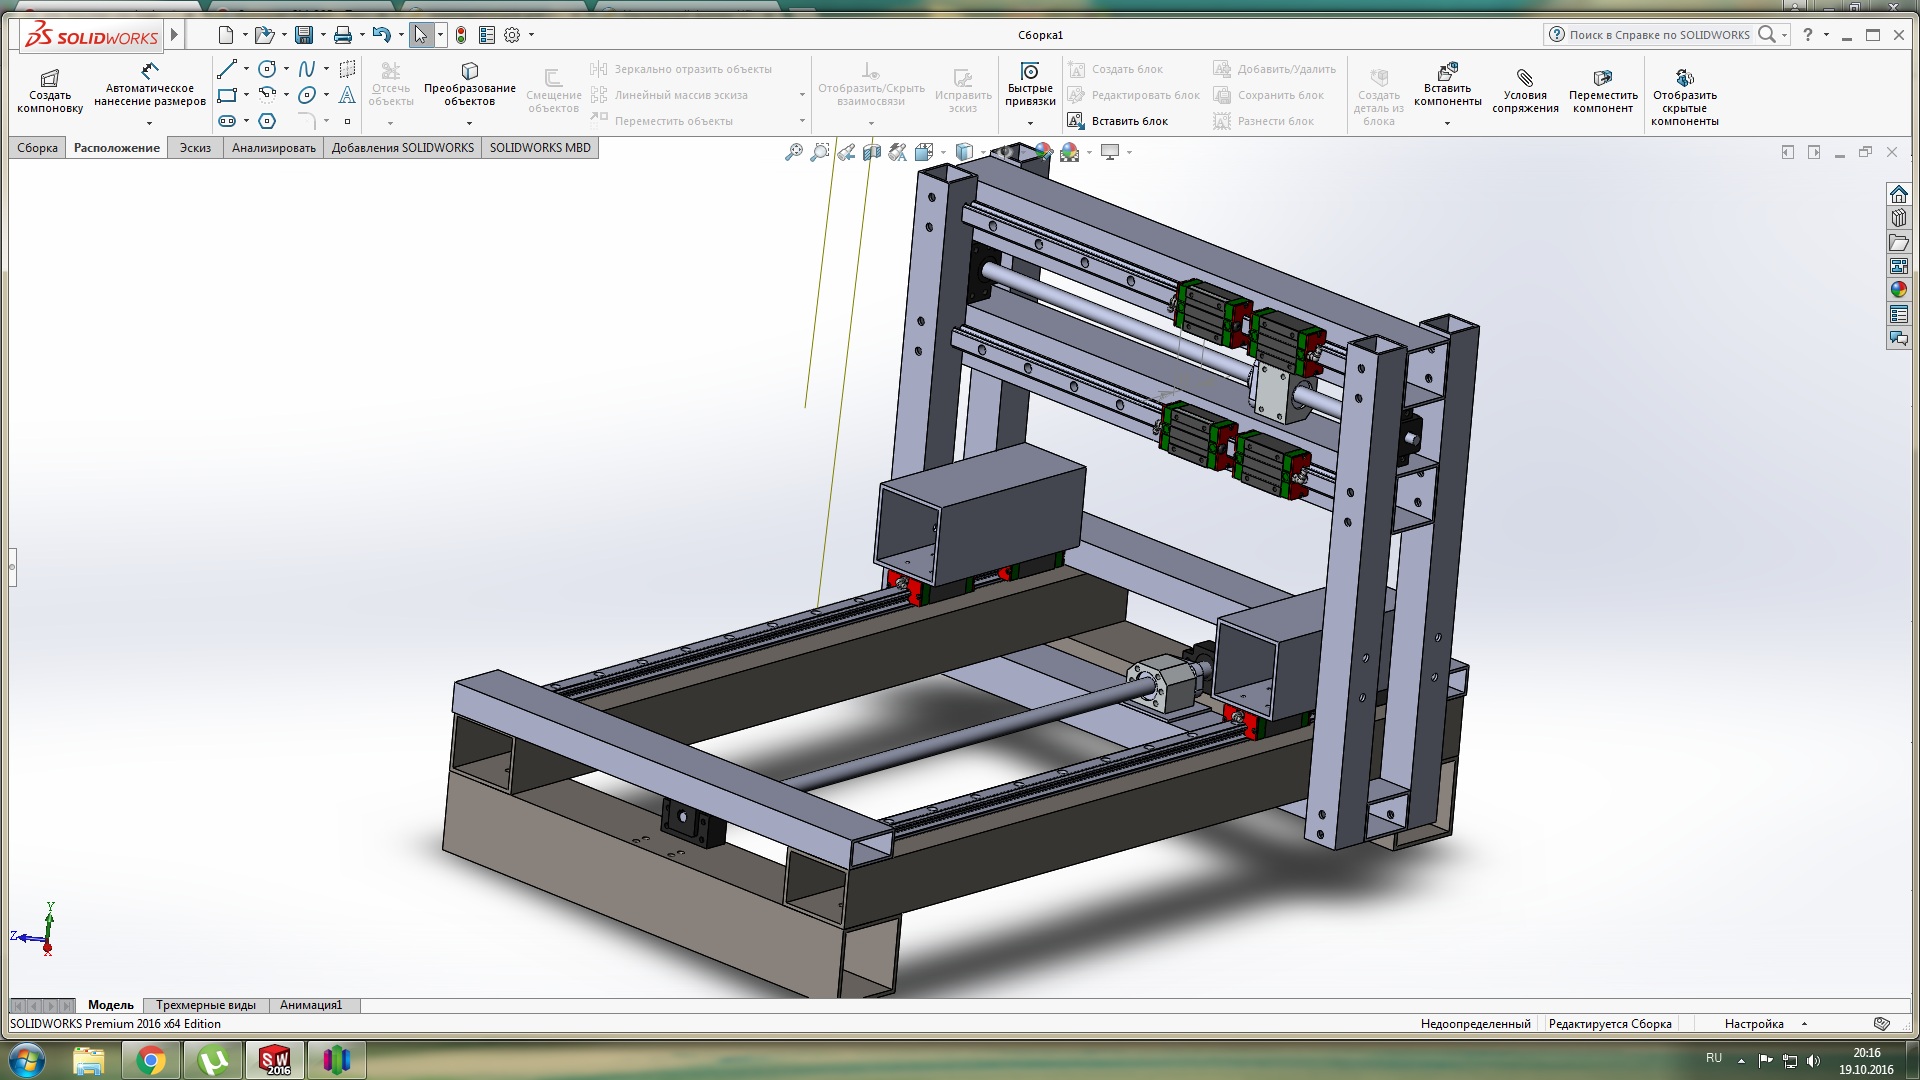Expand the Rectangle tool dropdown arrow
Screen dimensions: 1920x1080
coord(246,95)
